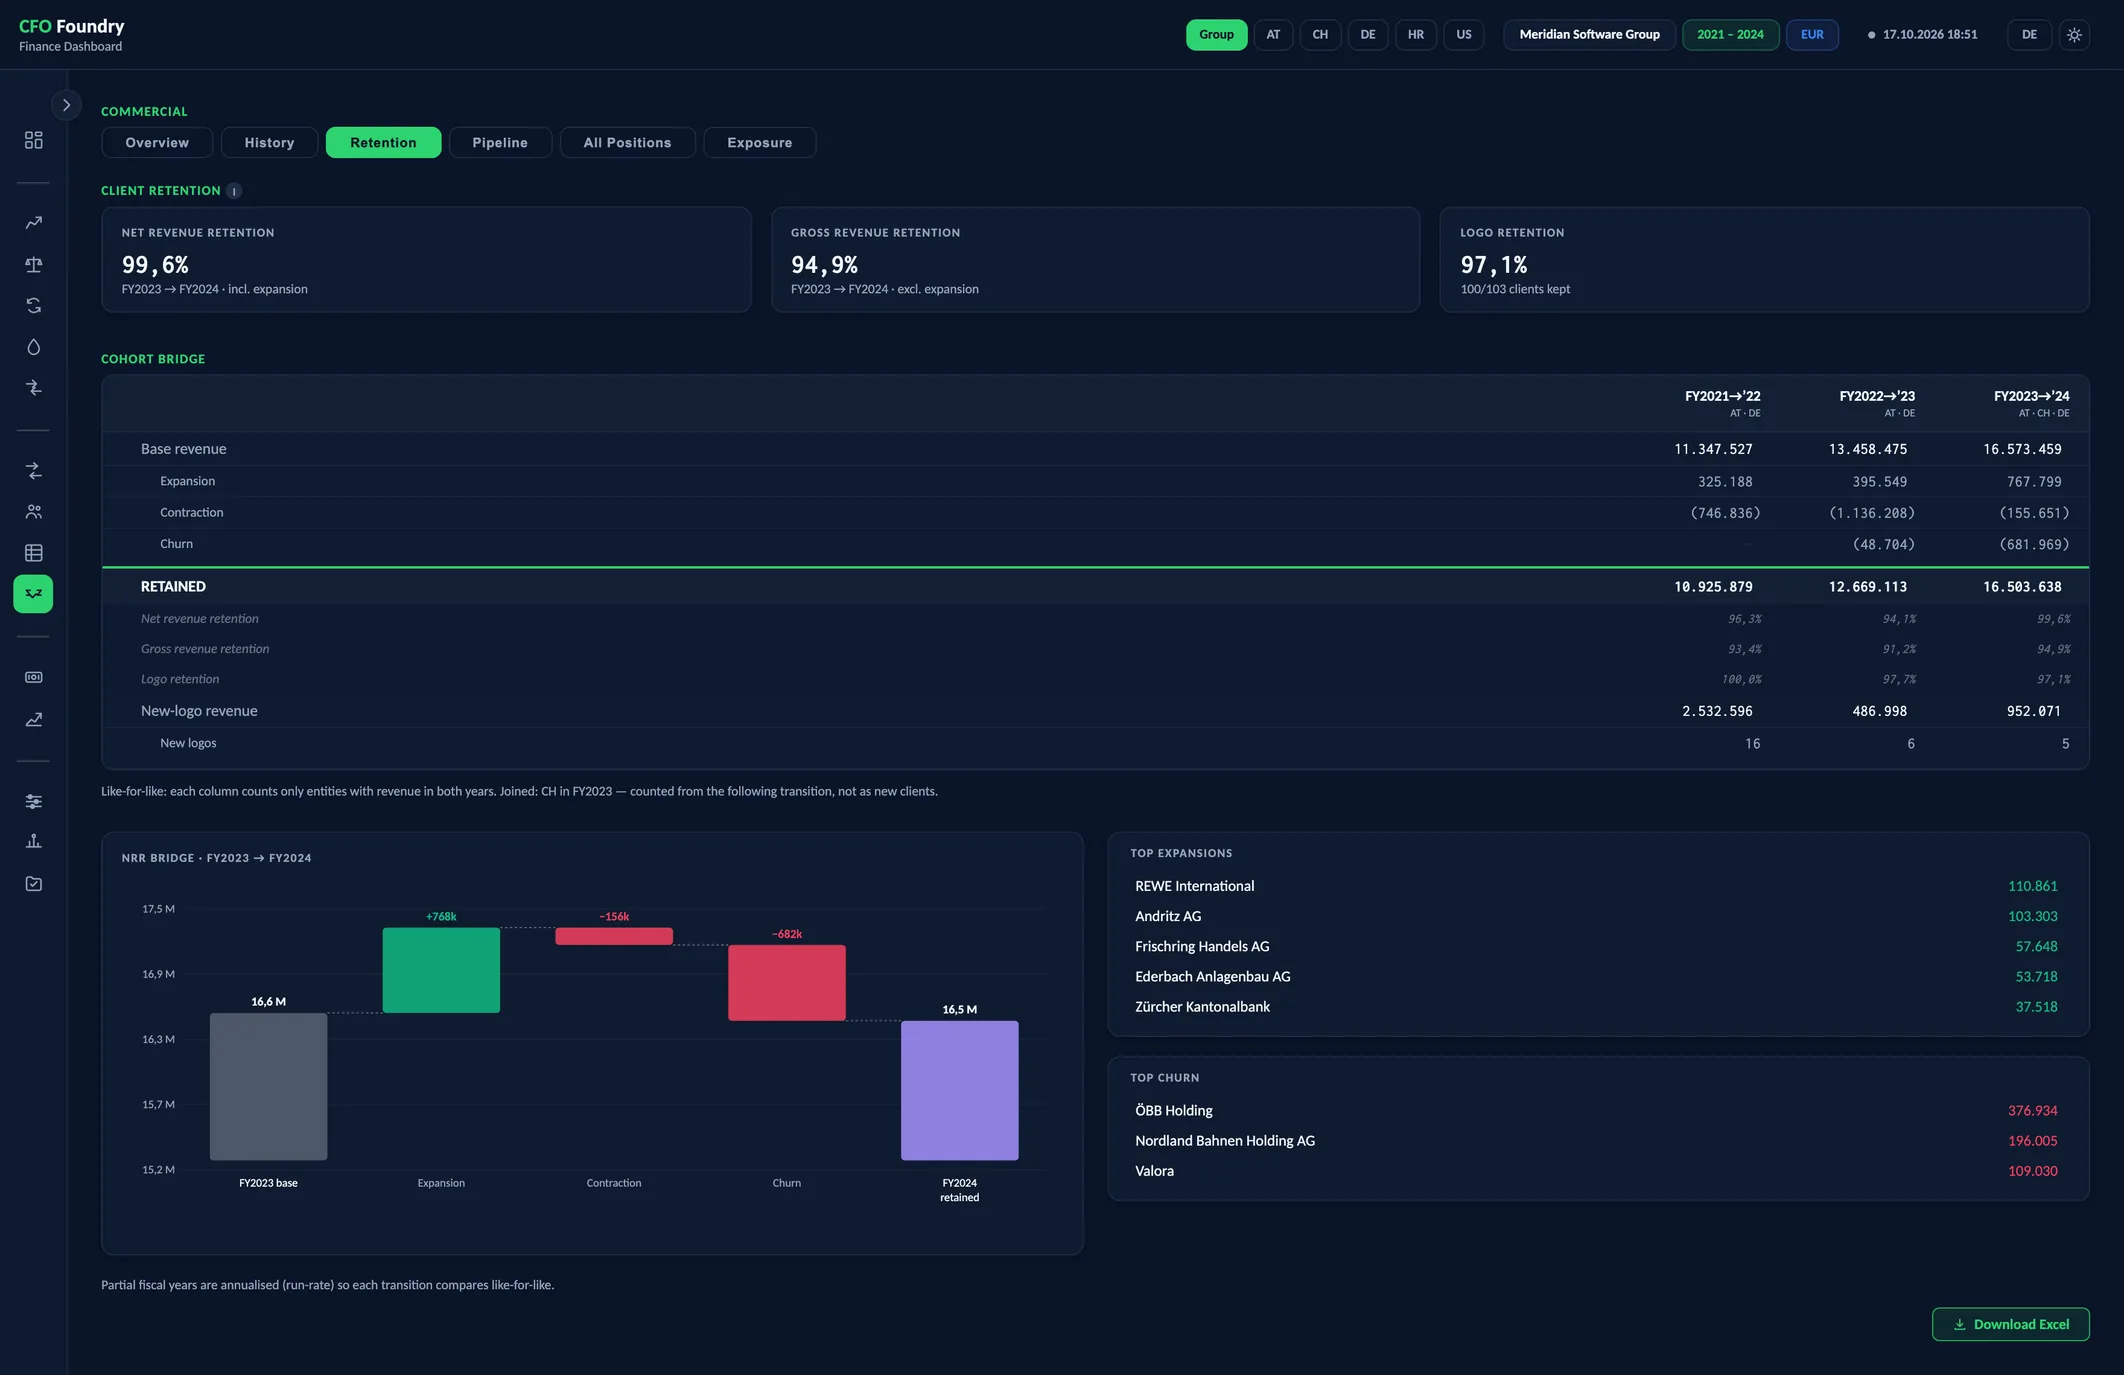Click the 17.10.2026 18:51 timestamp
Image resolution: width=2124 pixels, height=1375 pixels.
(1929, 35)
